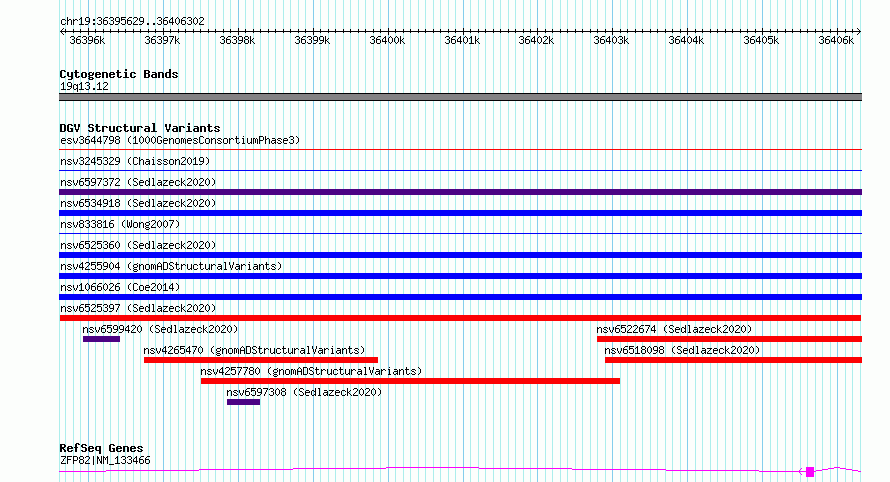Open nsv833816 (Wong2007) variant details
The width and height of the screenshot is (890, 482).
tap(120, 224)
